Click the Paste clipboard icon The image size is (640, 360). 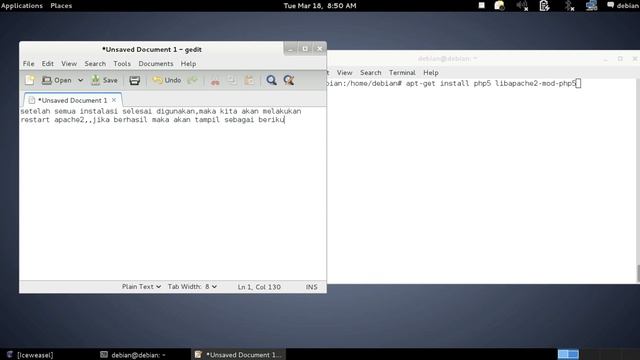(x=249, y=80)
